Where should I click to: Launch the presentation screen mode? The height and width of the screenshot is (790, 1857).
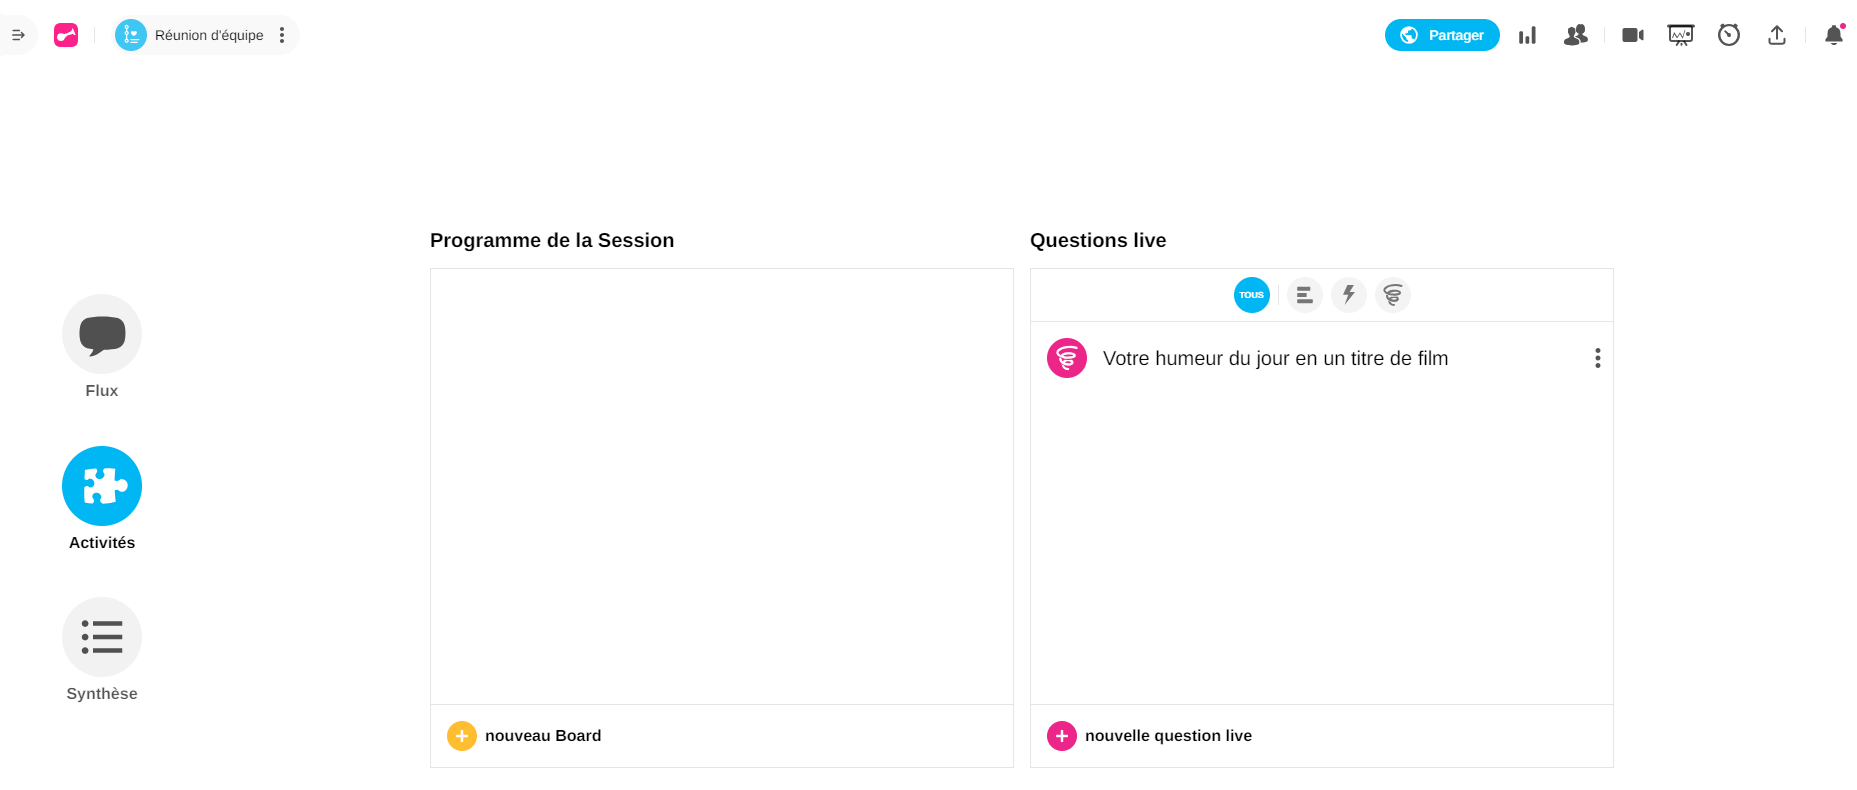(1680, 35)
